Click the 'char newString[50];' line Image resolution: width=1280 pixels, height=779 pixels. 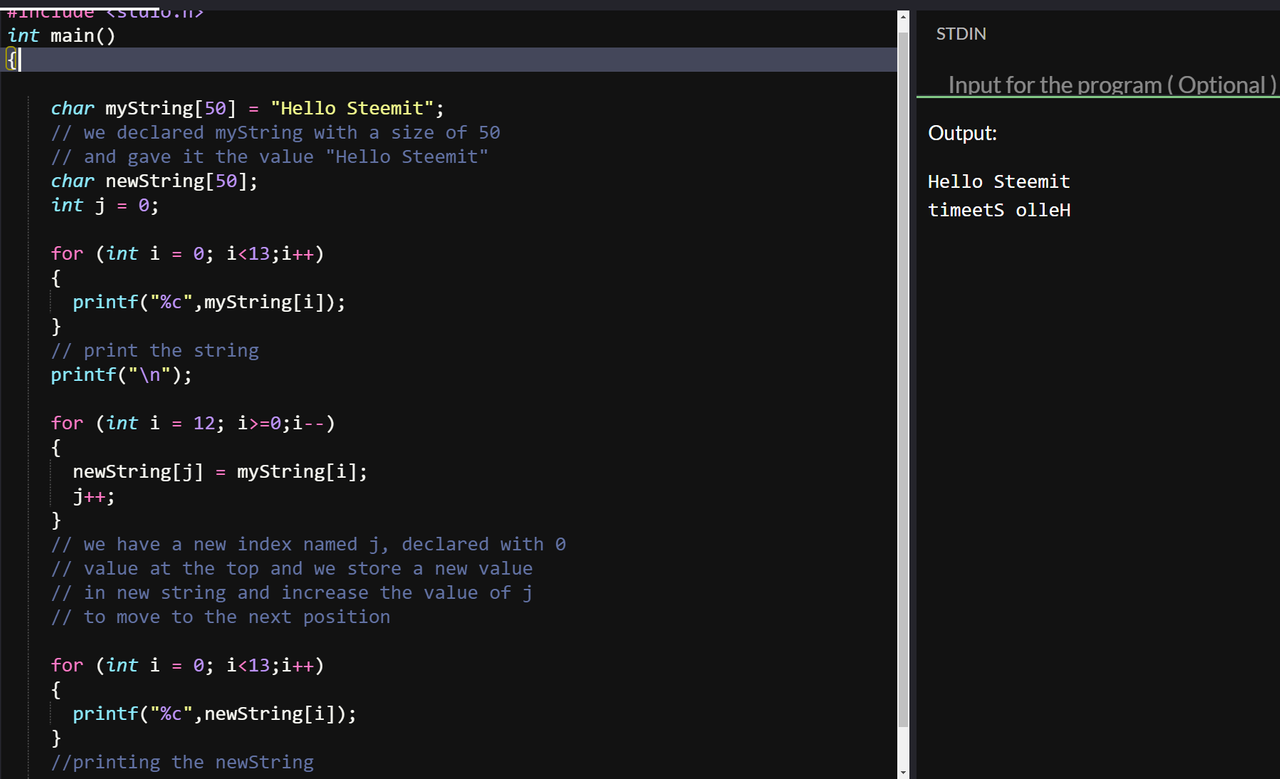[x=155, y=181]
